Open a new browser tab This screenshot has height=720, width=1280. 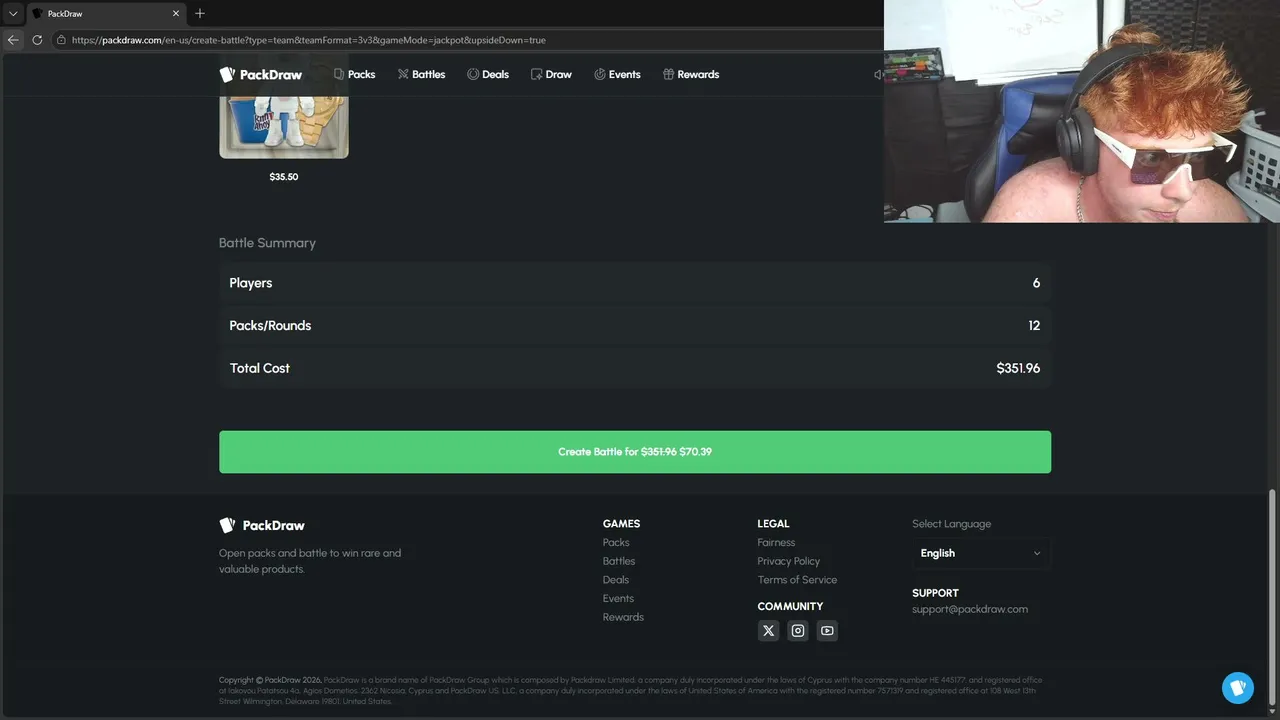tap(200, 13)
